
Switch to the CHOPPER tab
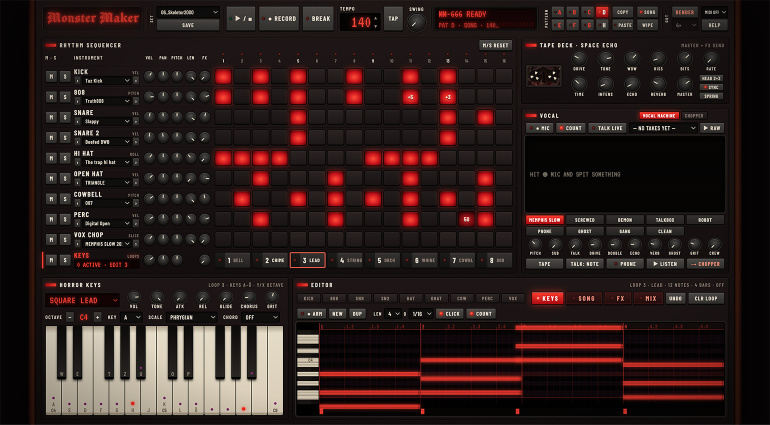click(x=694, y=116)
